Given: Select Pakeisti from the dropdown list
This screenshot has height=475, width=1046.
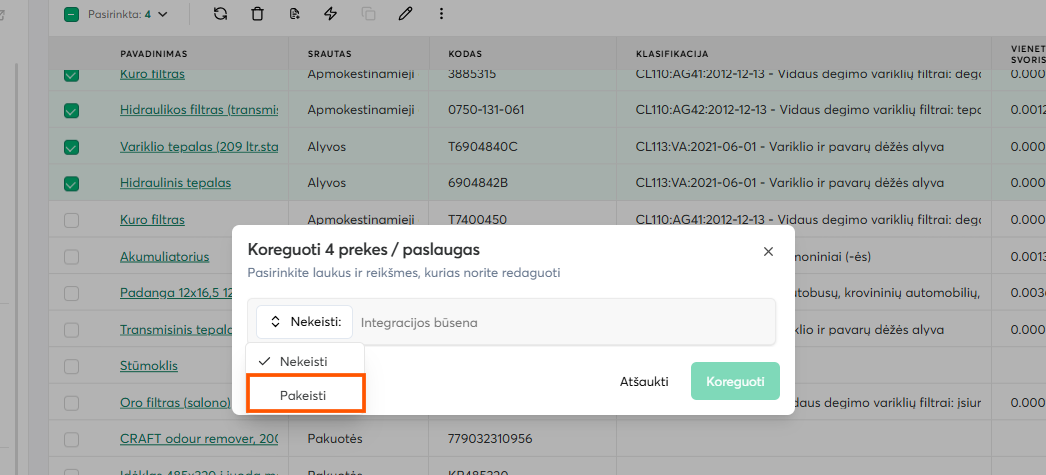Looking at the screenshot, I should click(x=305, y=395).
